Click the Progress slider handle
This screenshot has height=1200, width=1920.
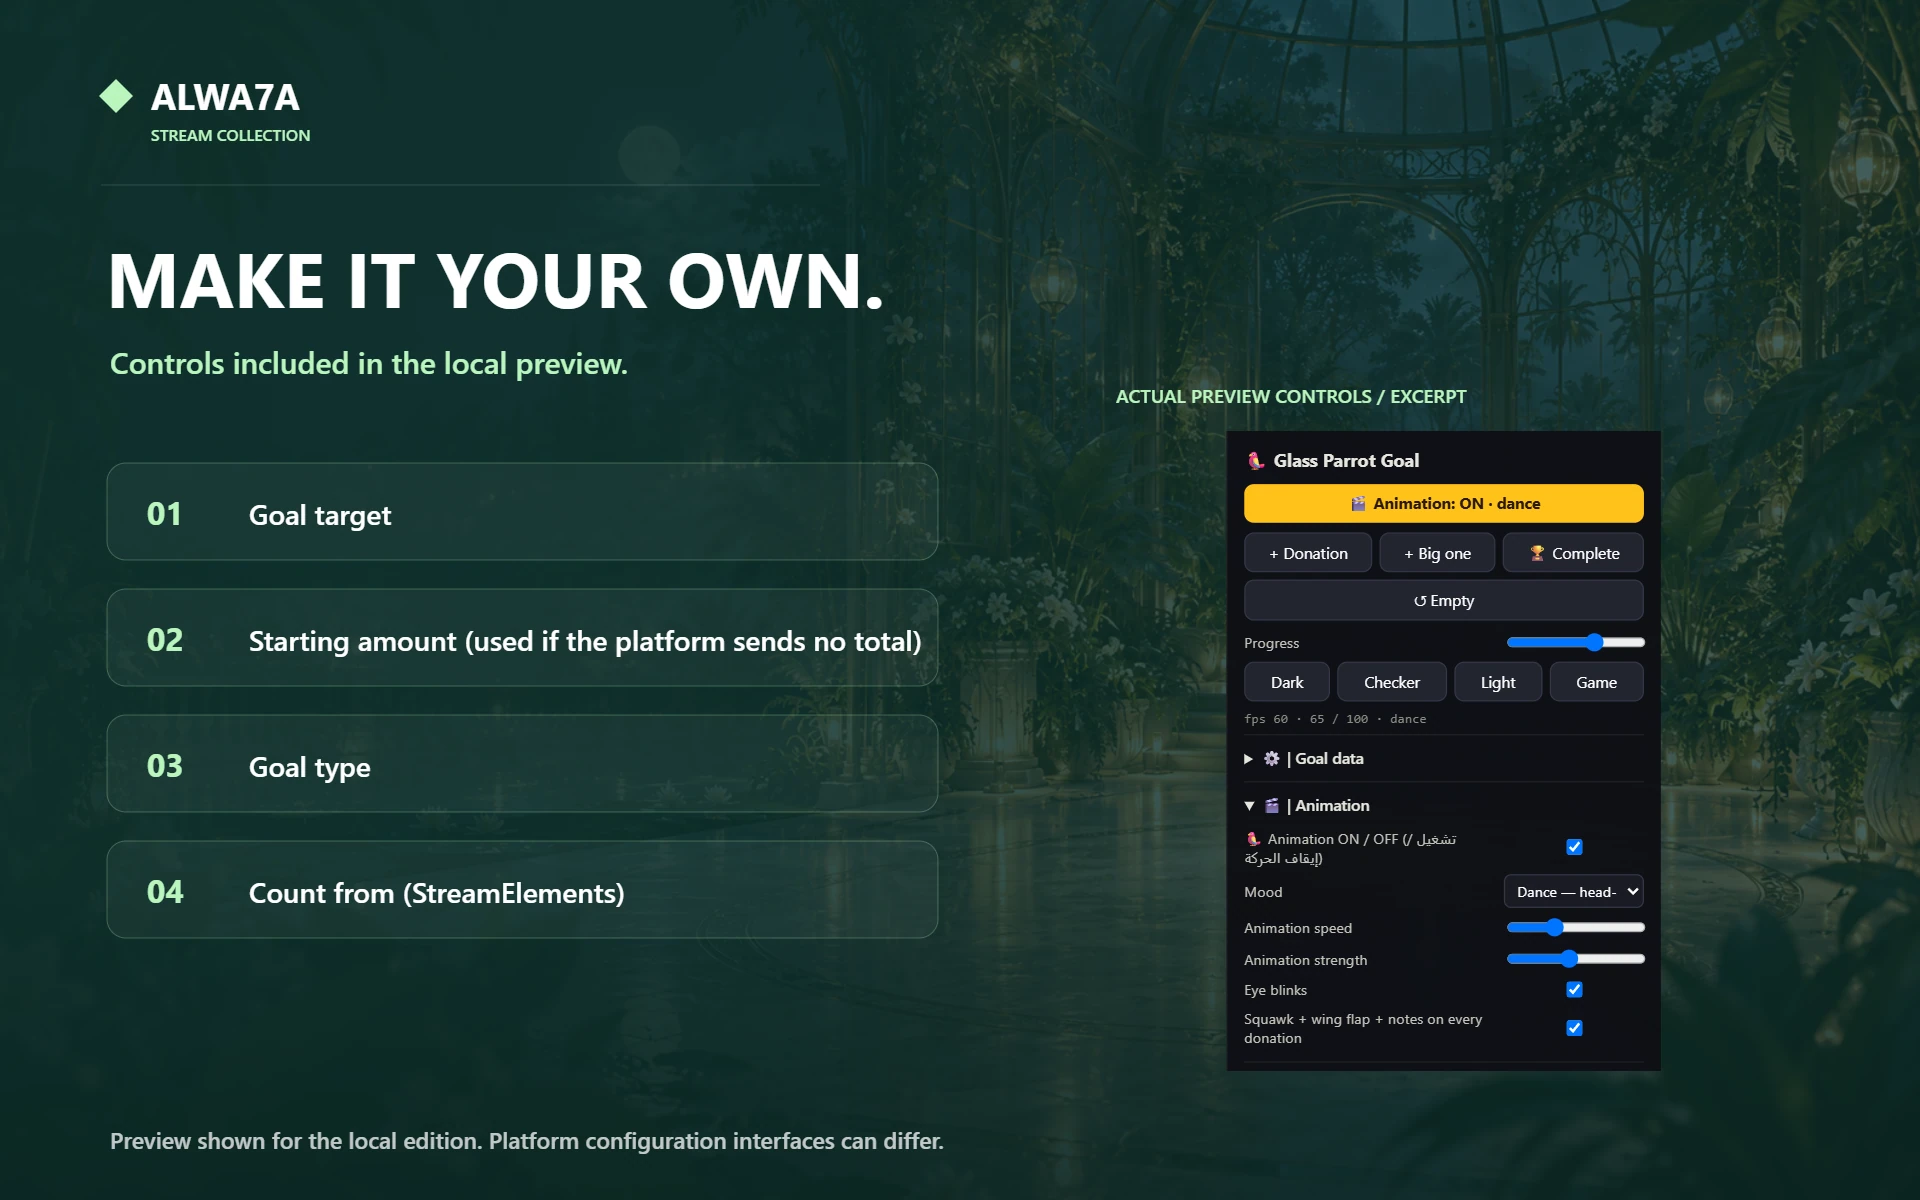point(1594,642)
